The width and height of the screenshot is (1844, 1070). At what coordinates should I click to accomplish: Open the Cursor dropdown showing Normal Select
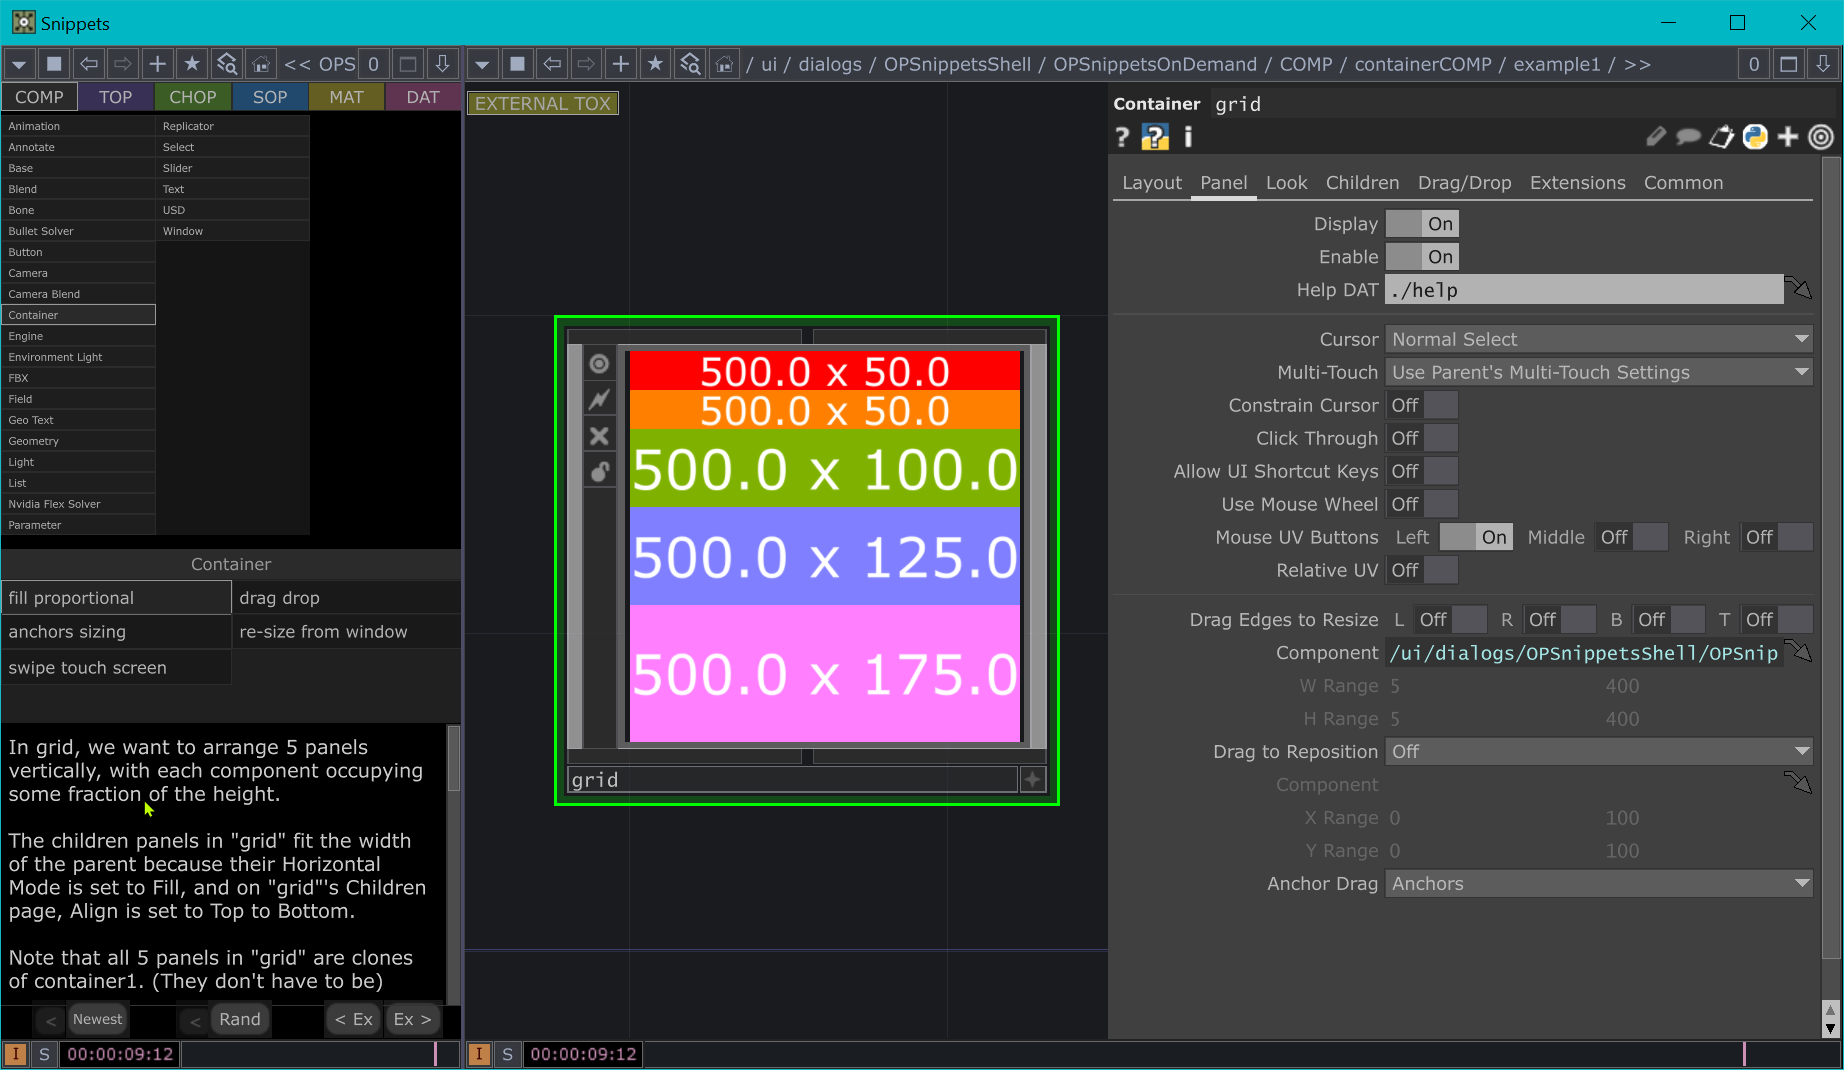tap(1598, 340)
